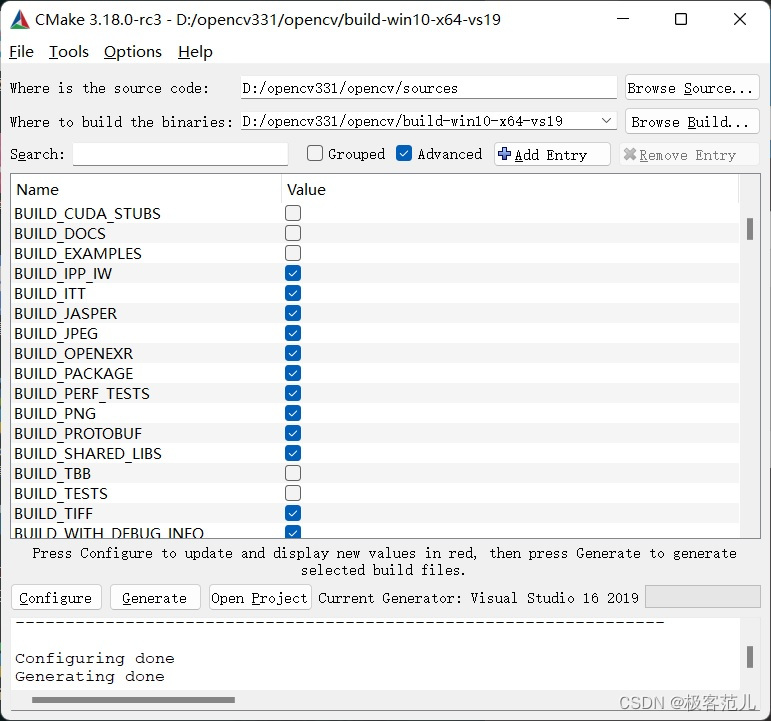Select the BUILD_EXAMPLES row name

click(78, 253)
